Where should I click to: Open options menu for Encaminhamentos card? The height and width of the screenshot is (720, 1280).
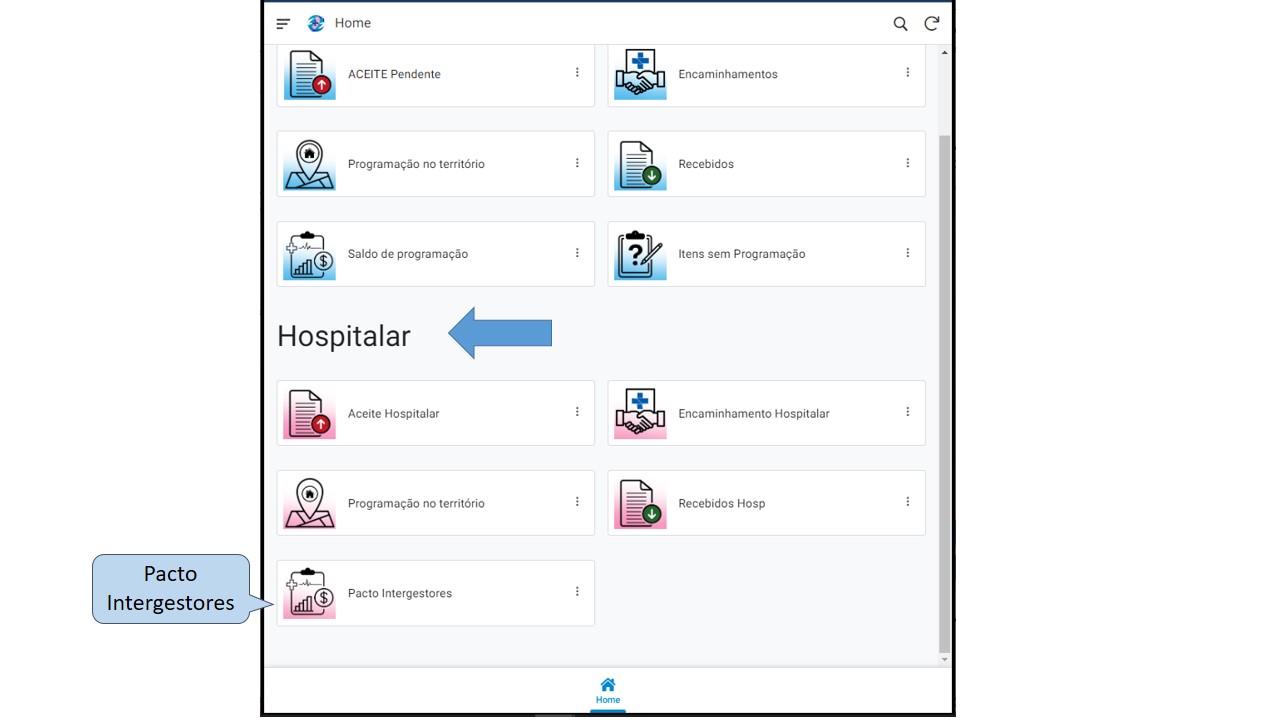908,73
